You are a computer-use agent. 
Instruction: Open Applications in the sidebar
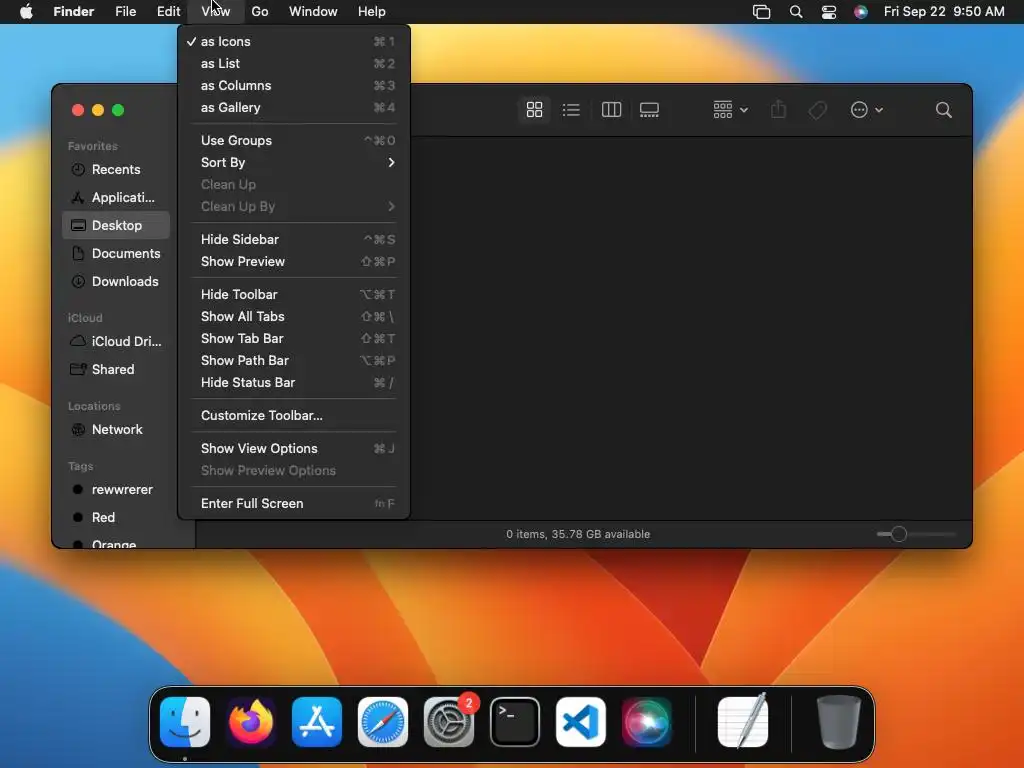(x=116, y=197)
